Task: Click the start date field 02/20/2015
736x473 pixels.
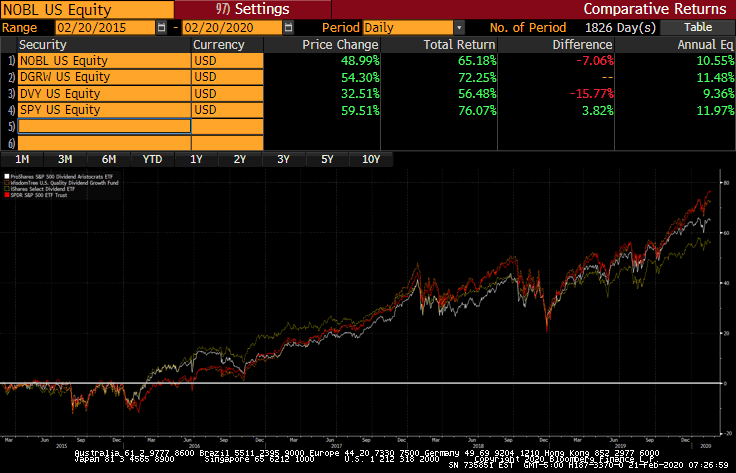Action: [x=105, y=28]
